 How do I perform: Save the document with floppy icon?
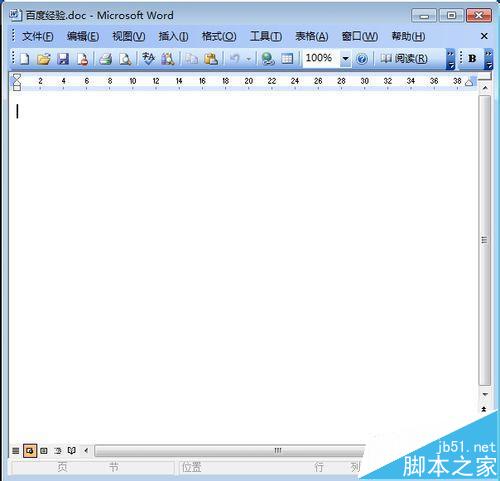pos(63,59)
